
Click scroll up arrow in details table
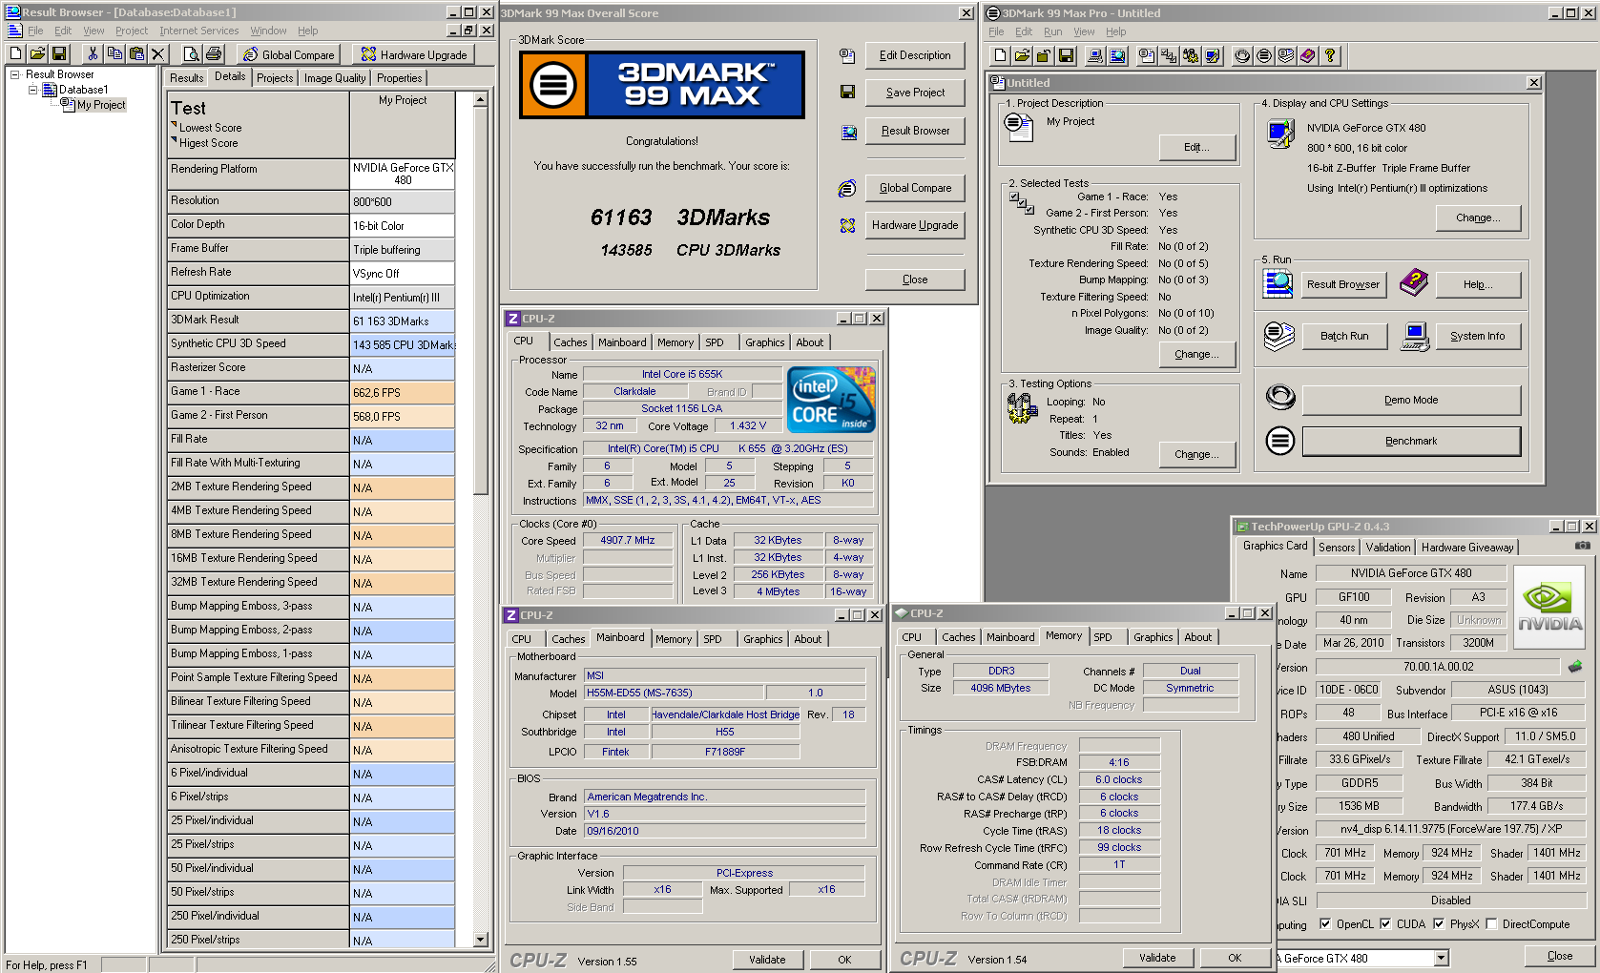481,99
